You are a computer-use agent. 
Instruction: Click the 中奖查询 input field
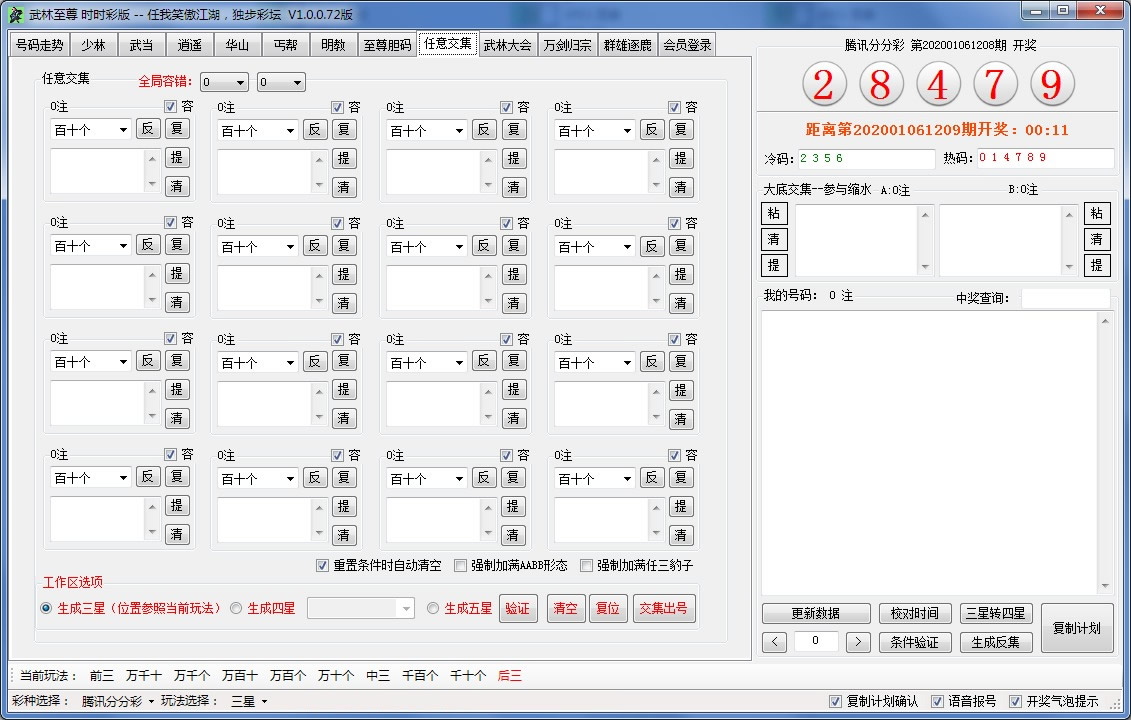coord(1065,298)
